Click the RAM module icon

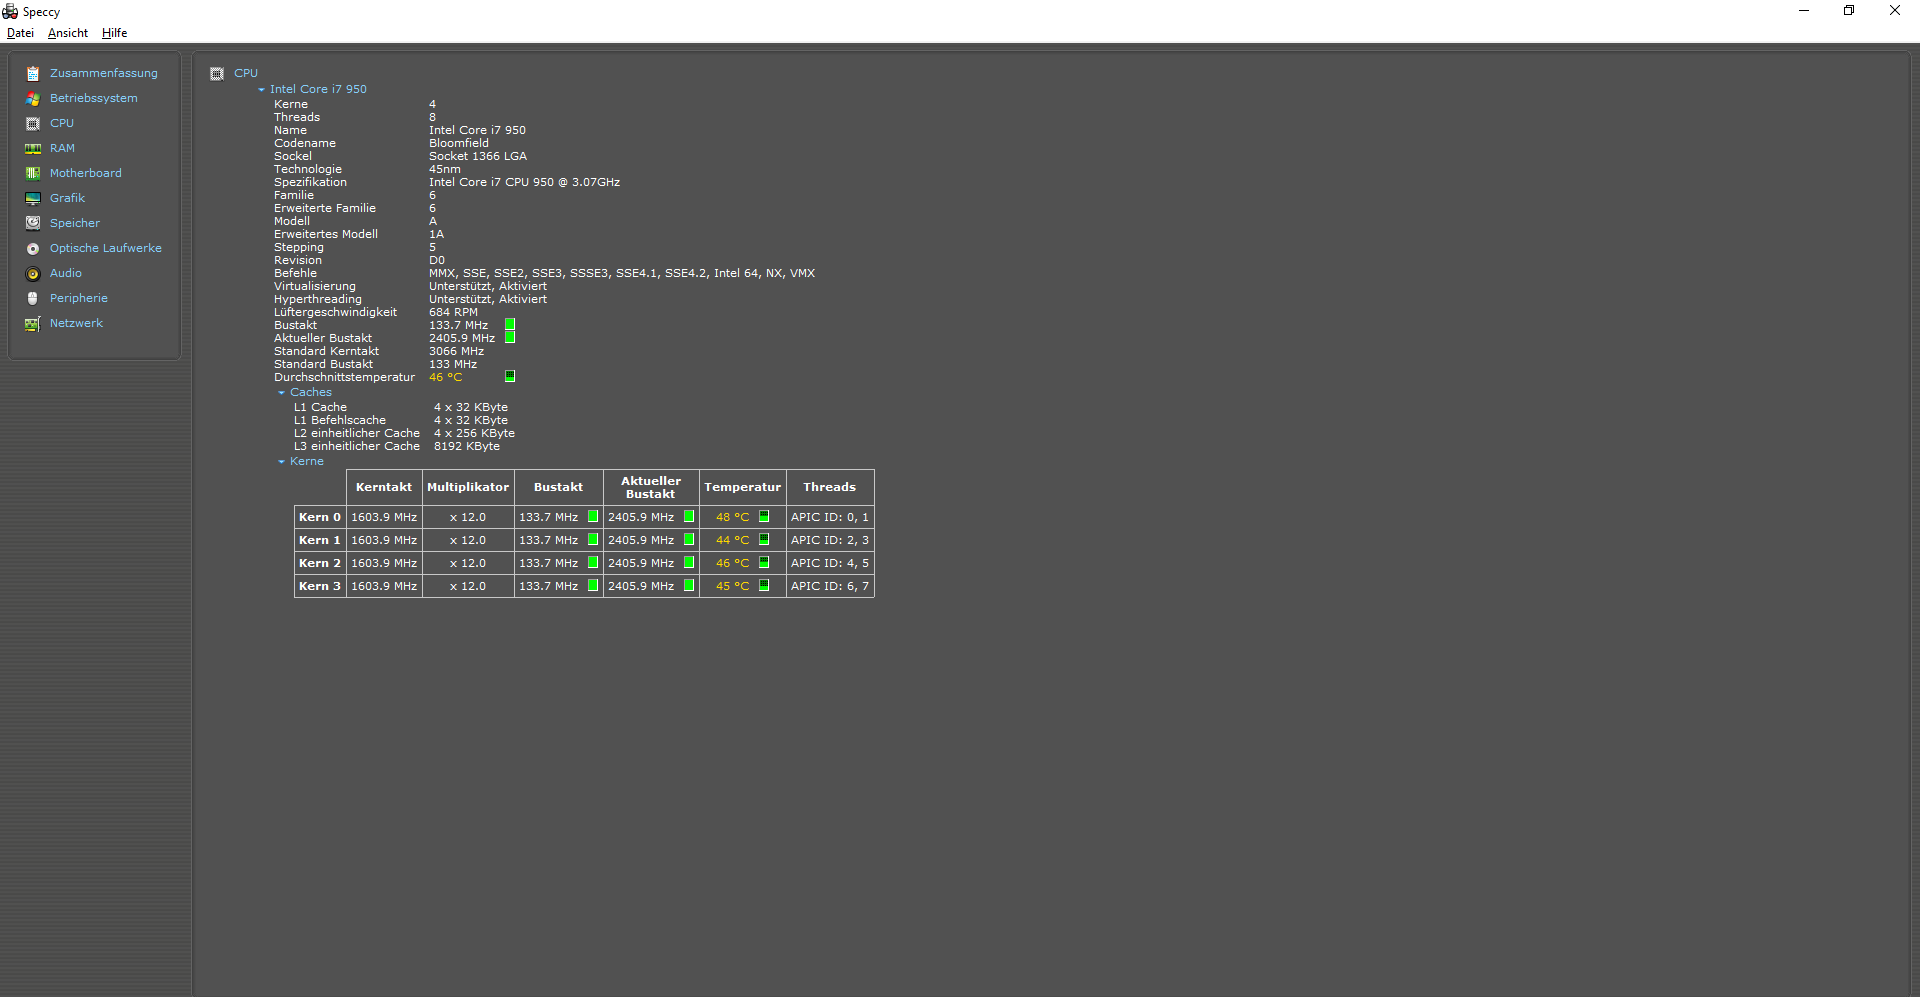pos(33,149)
